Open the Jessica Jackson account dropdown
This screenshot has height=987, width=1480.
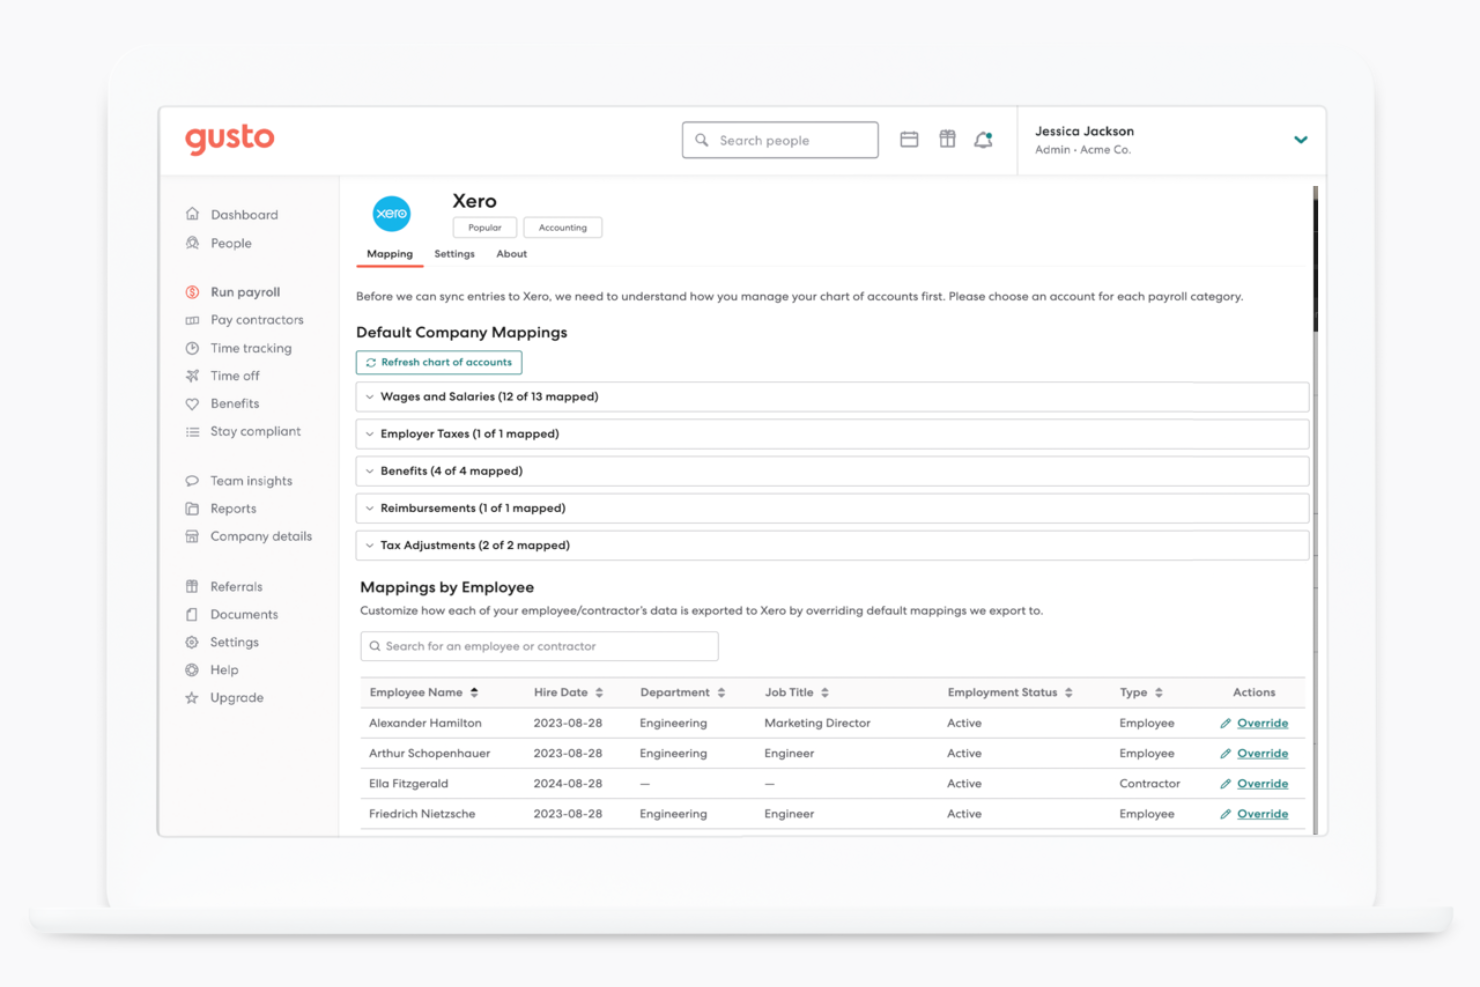[1301, 140]
